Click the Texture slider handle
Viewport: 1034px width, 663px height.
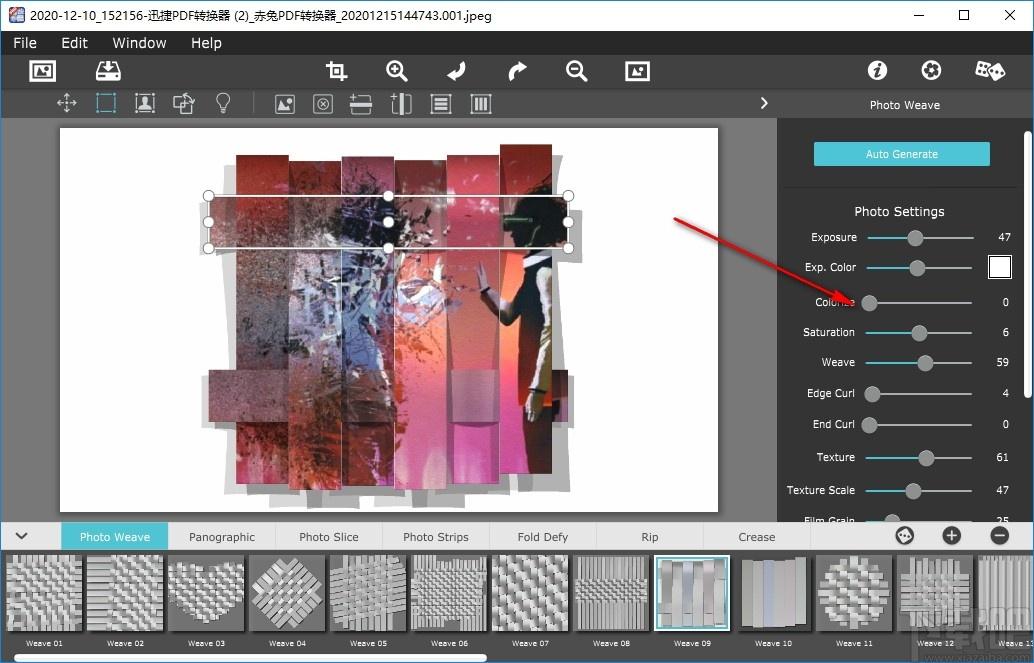tap(926, 458)
